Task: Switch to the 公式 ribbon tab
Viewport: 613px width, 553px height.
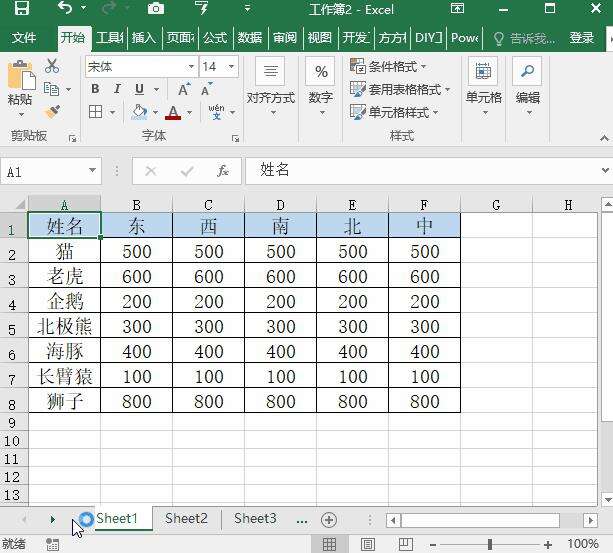Action: [x=215, y=38]
